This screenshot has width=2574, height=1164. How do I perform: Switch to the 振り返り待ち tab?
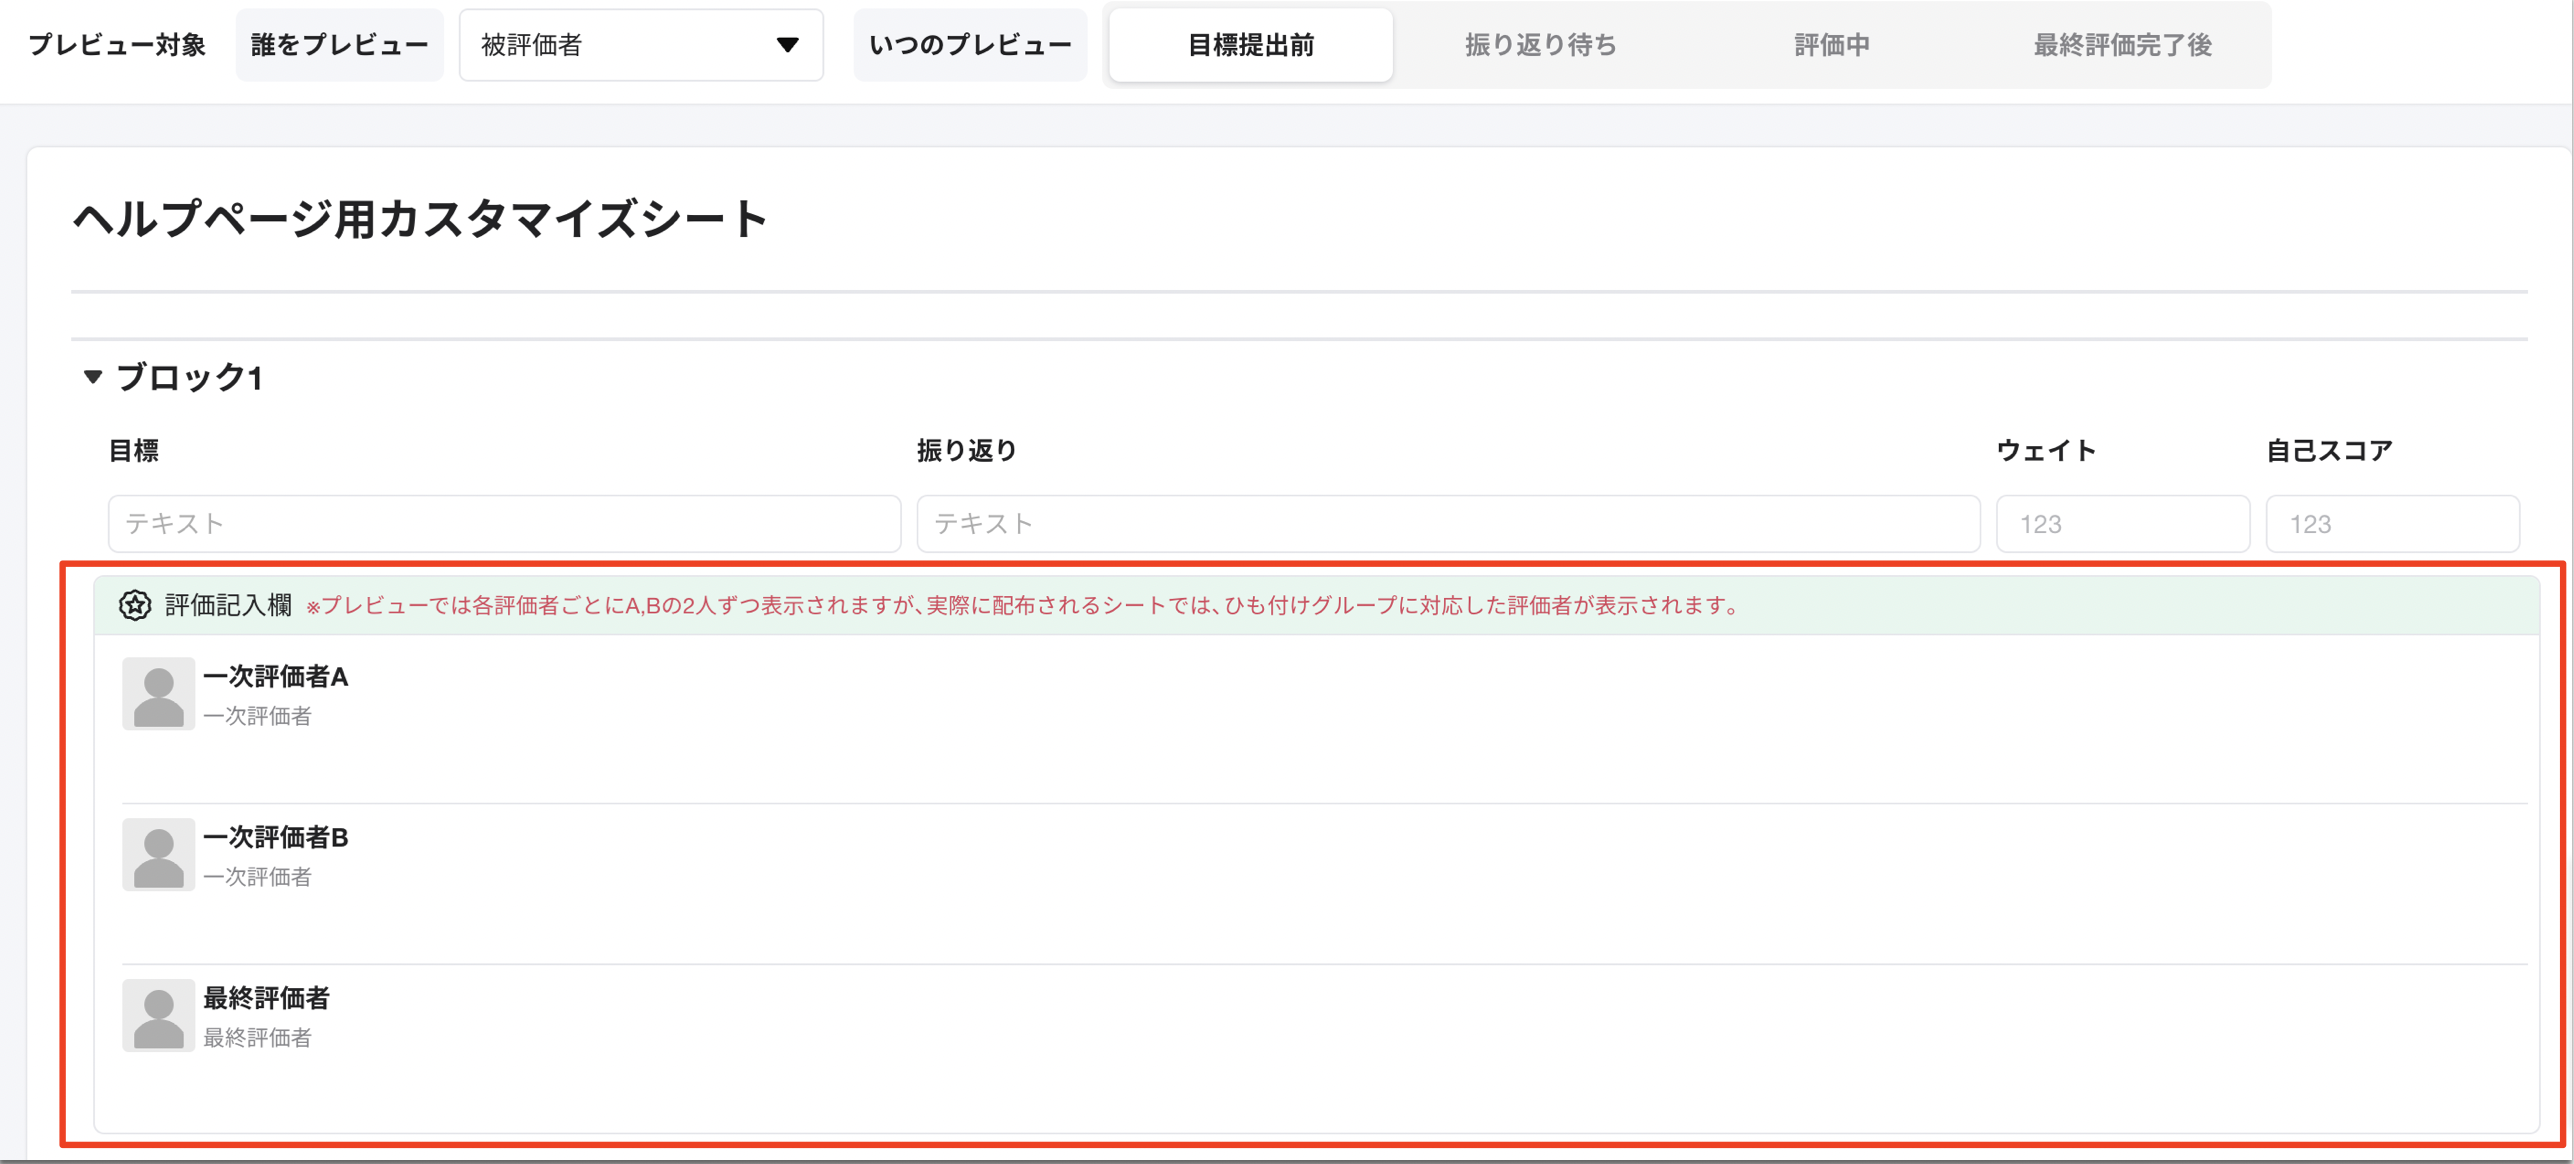point(1540,44)
